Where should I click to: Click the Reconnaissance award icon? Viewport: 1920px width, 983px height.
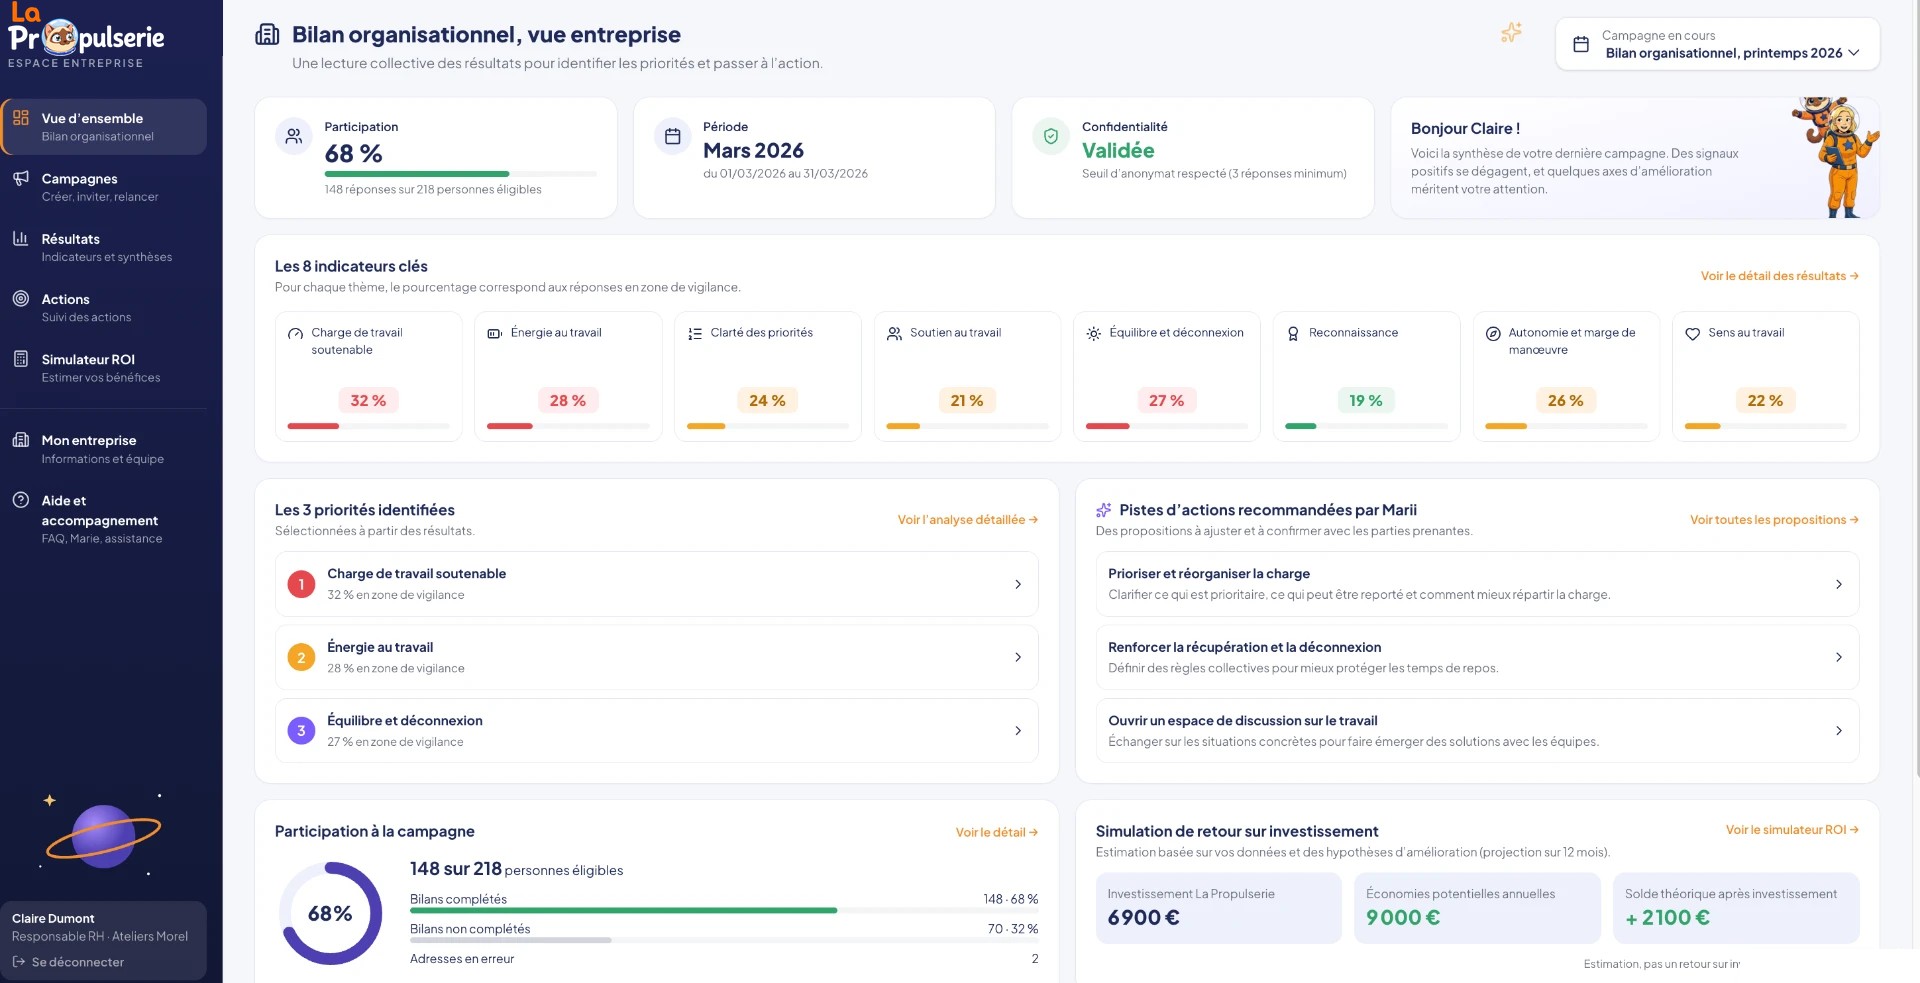pyautogui.click(x=1293, y=333)
